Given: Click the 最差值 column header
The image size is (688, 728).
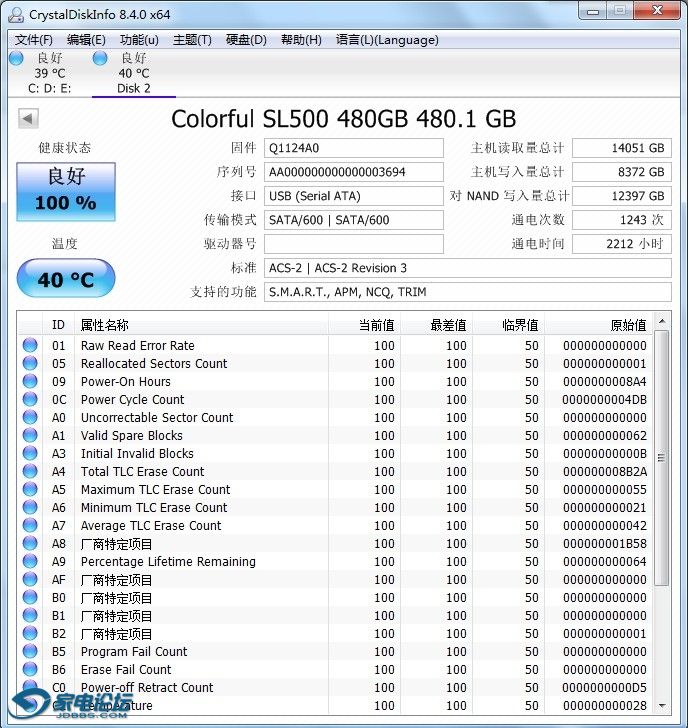Looking at the screenshot, I should 436,325.
